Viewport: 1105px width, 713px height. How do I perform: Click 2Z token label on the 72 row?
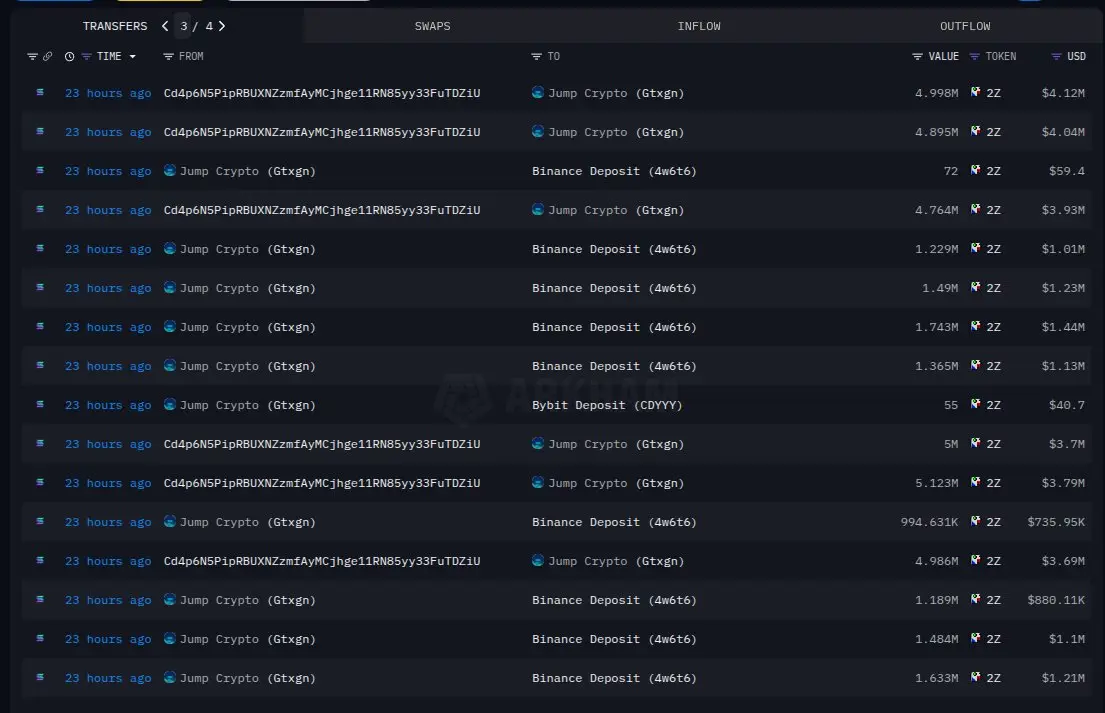click(x=993, y=170)
